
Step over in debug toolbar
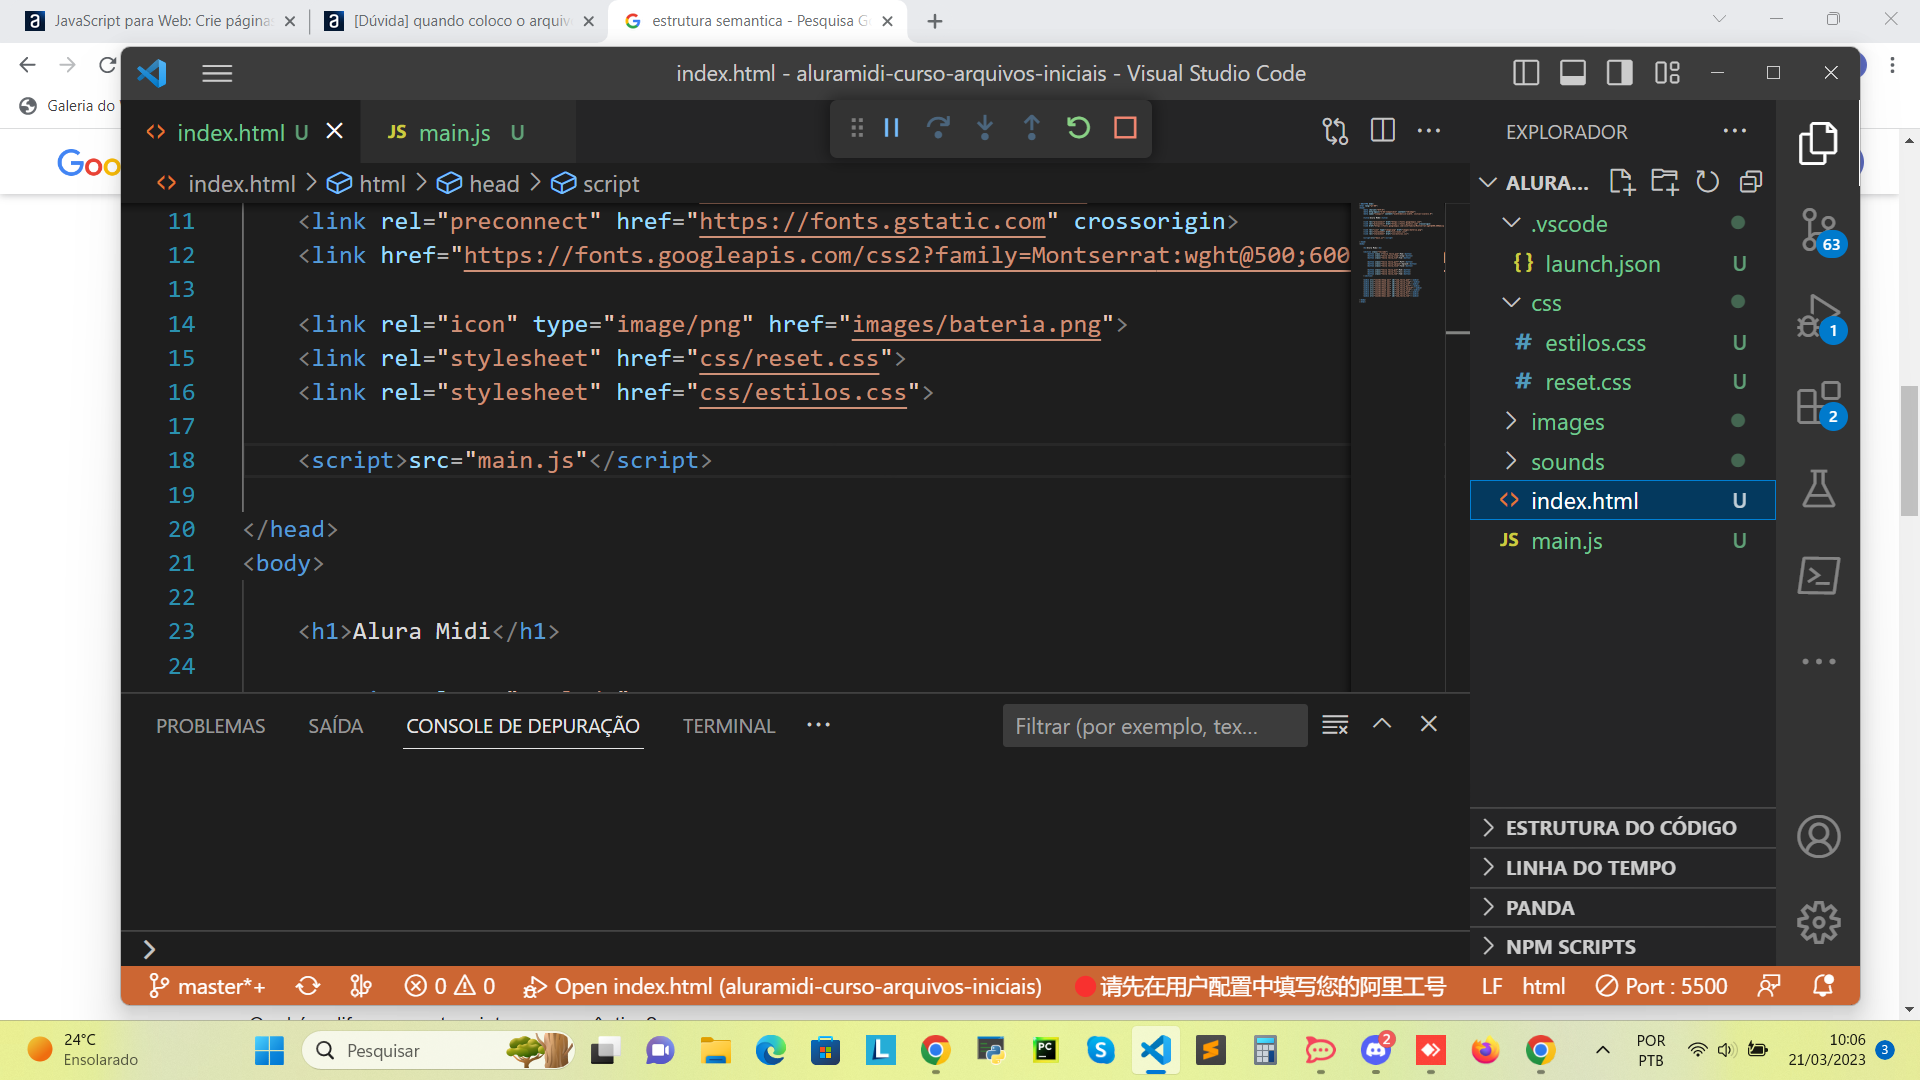938,128
